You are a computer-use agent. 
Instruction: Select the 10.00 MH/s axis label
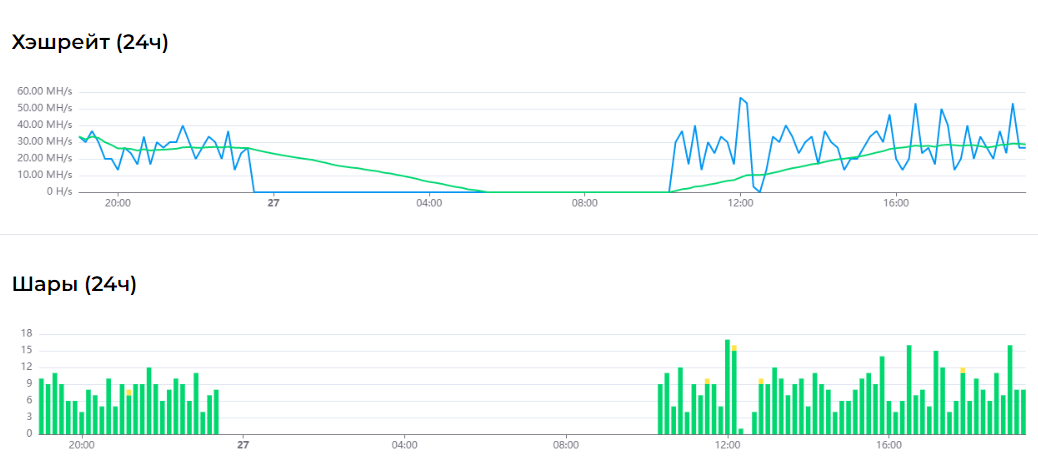pyautogui.click(x=45, y=175)
